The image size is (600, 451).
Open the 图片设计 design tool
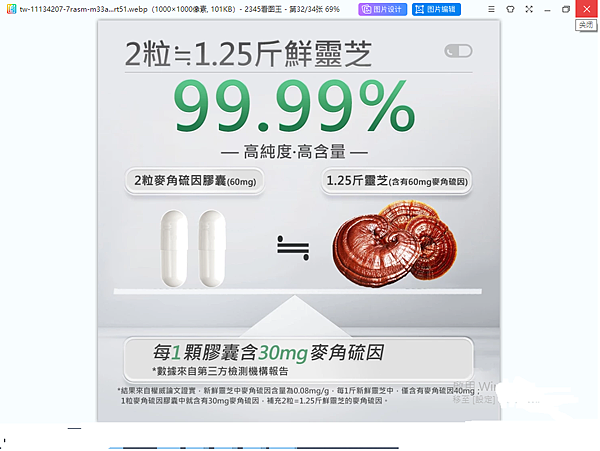click(x=382, y=9)
